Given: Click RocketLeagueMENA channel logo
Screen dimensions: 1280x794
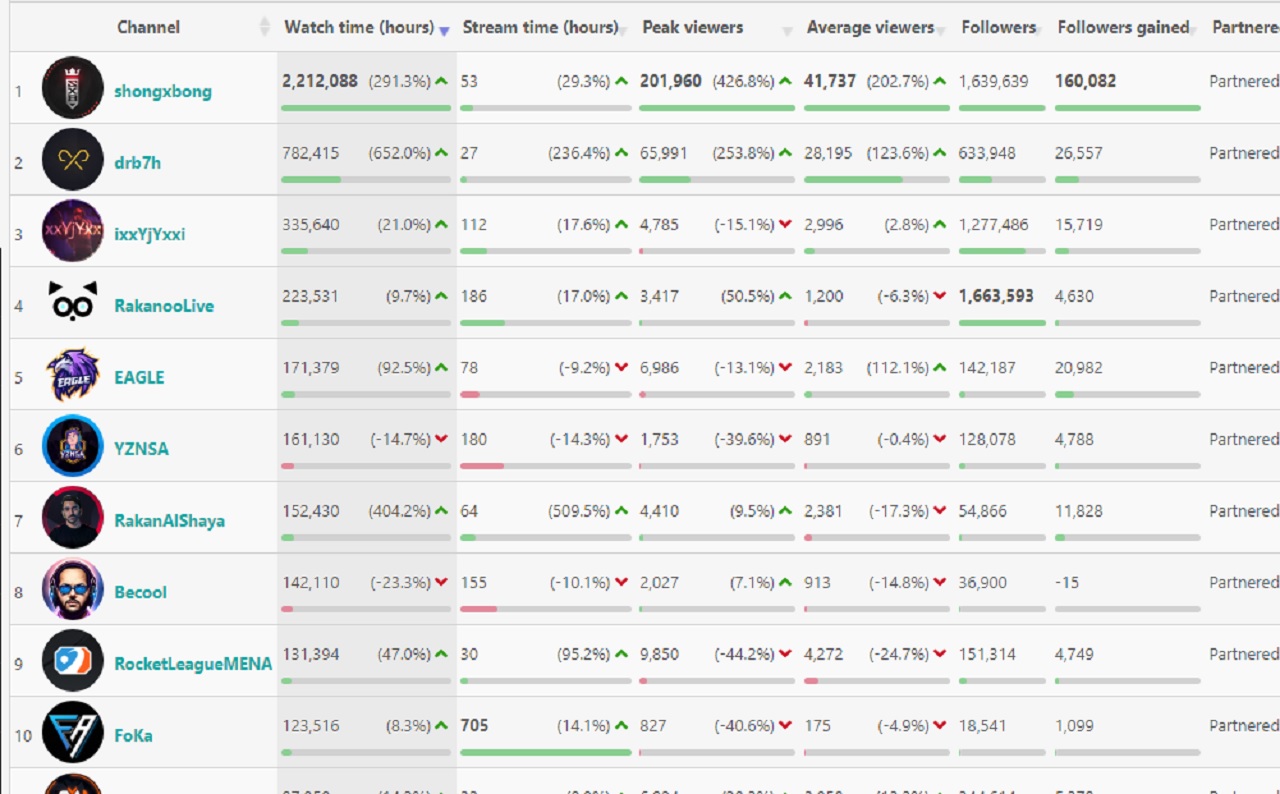Looking at the screenshot, I should (x=73, y=661).
